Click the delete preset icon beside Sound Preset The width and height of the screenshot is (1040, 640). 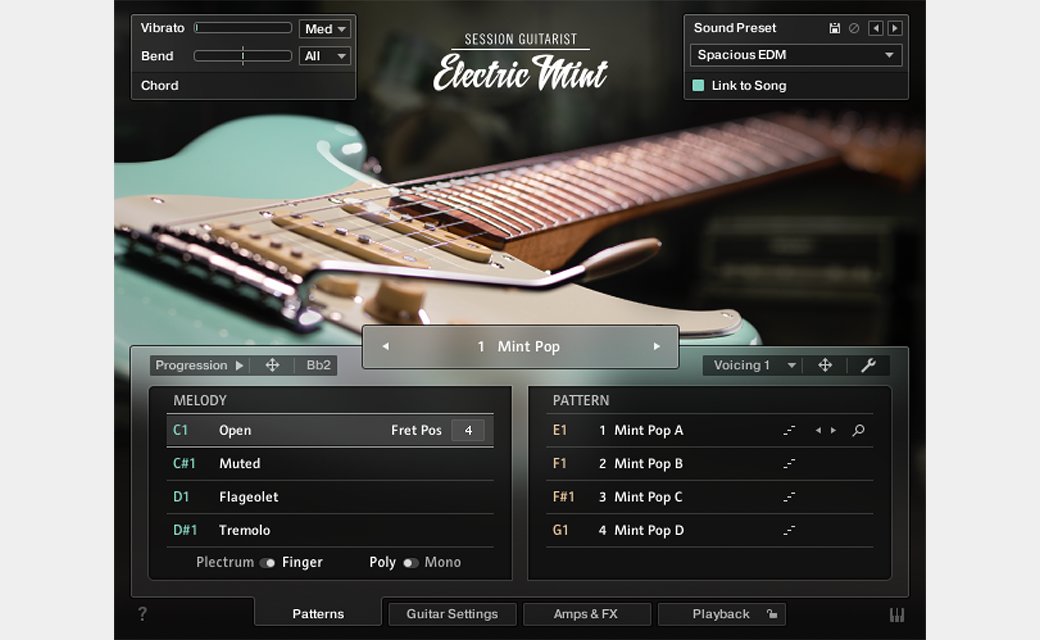[x=854, y=28]
